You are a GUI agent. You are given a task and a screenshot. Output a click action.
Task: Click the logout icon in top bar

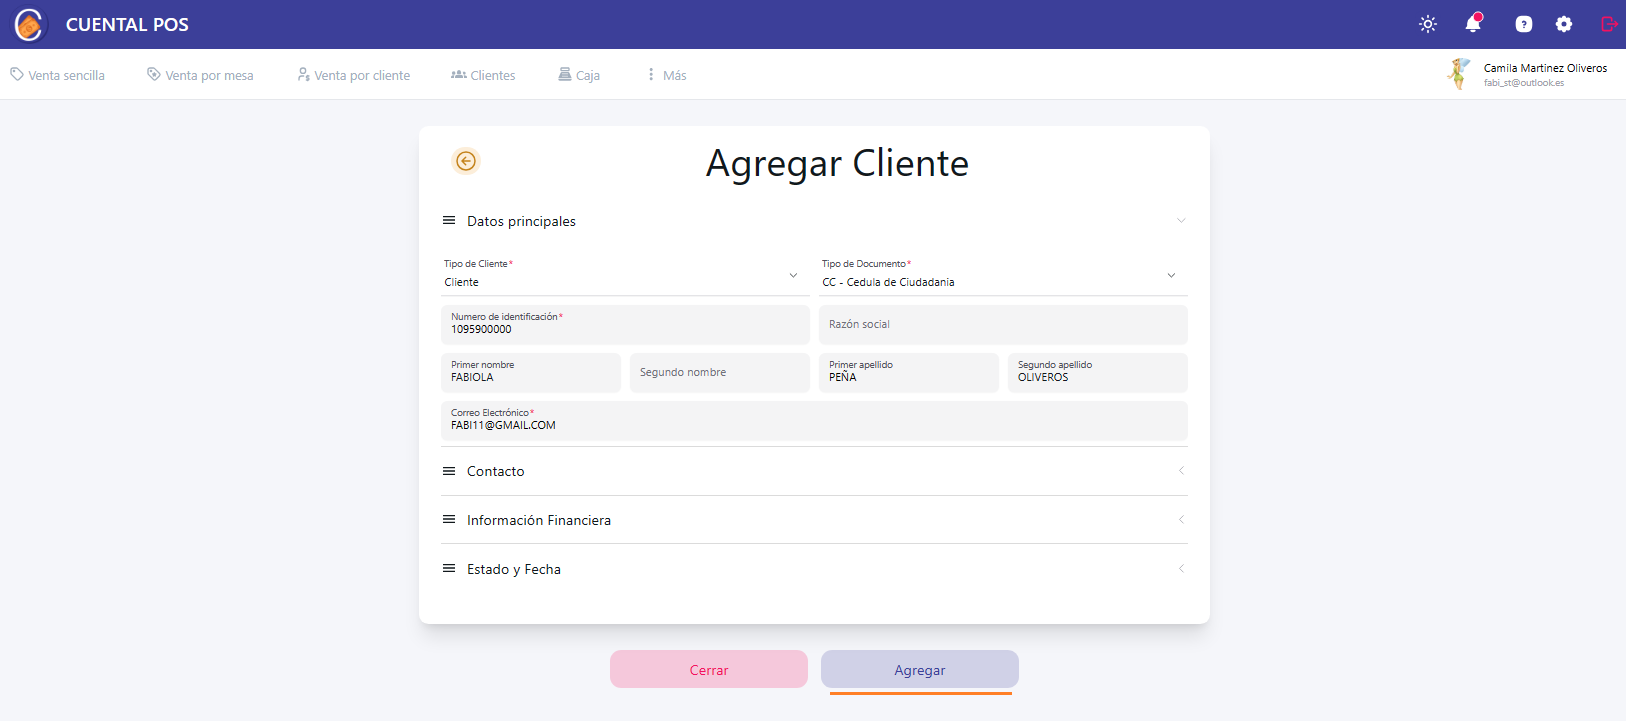[x=1608, y=24]
